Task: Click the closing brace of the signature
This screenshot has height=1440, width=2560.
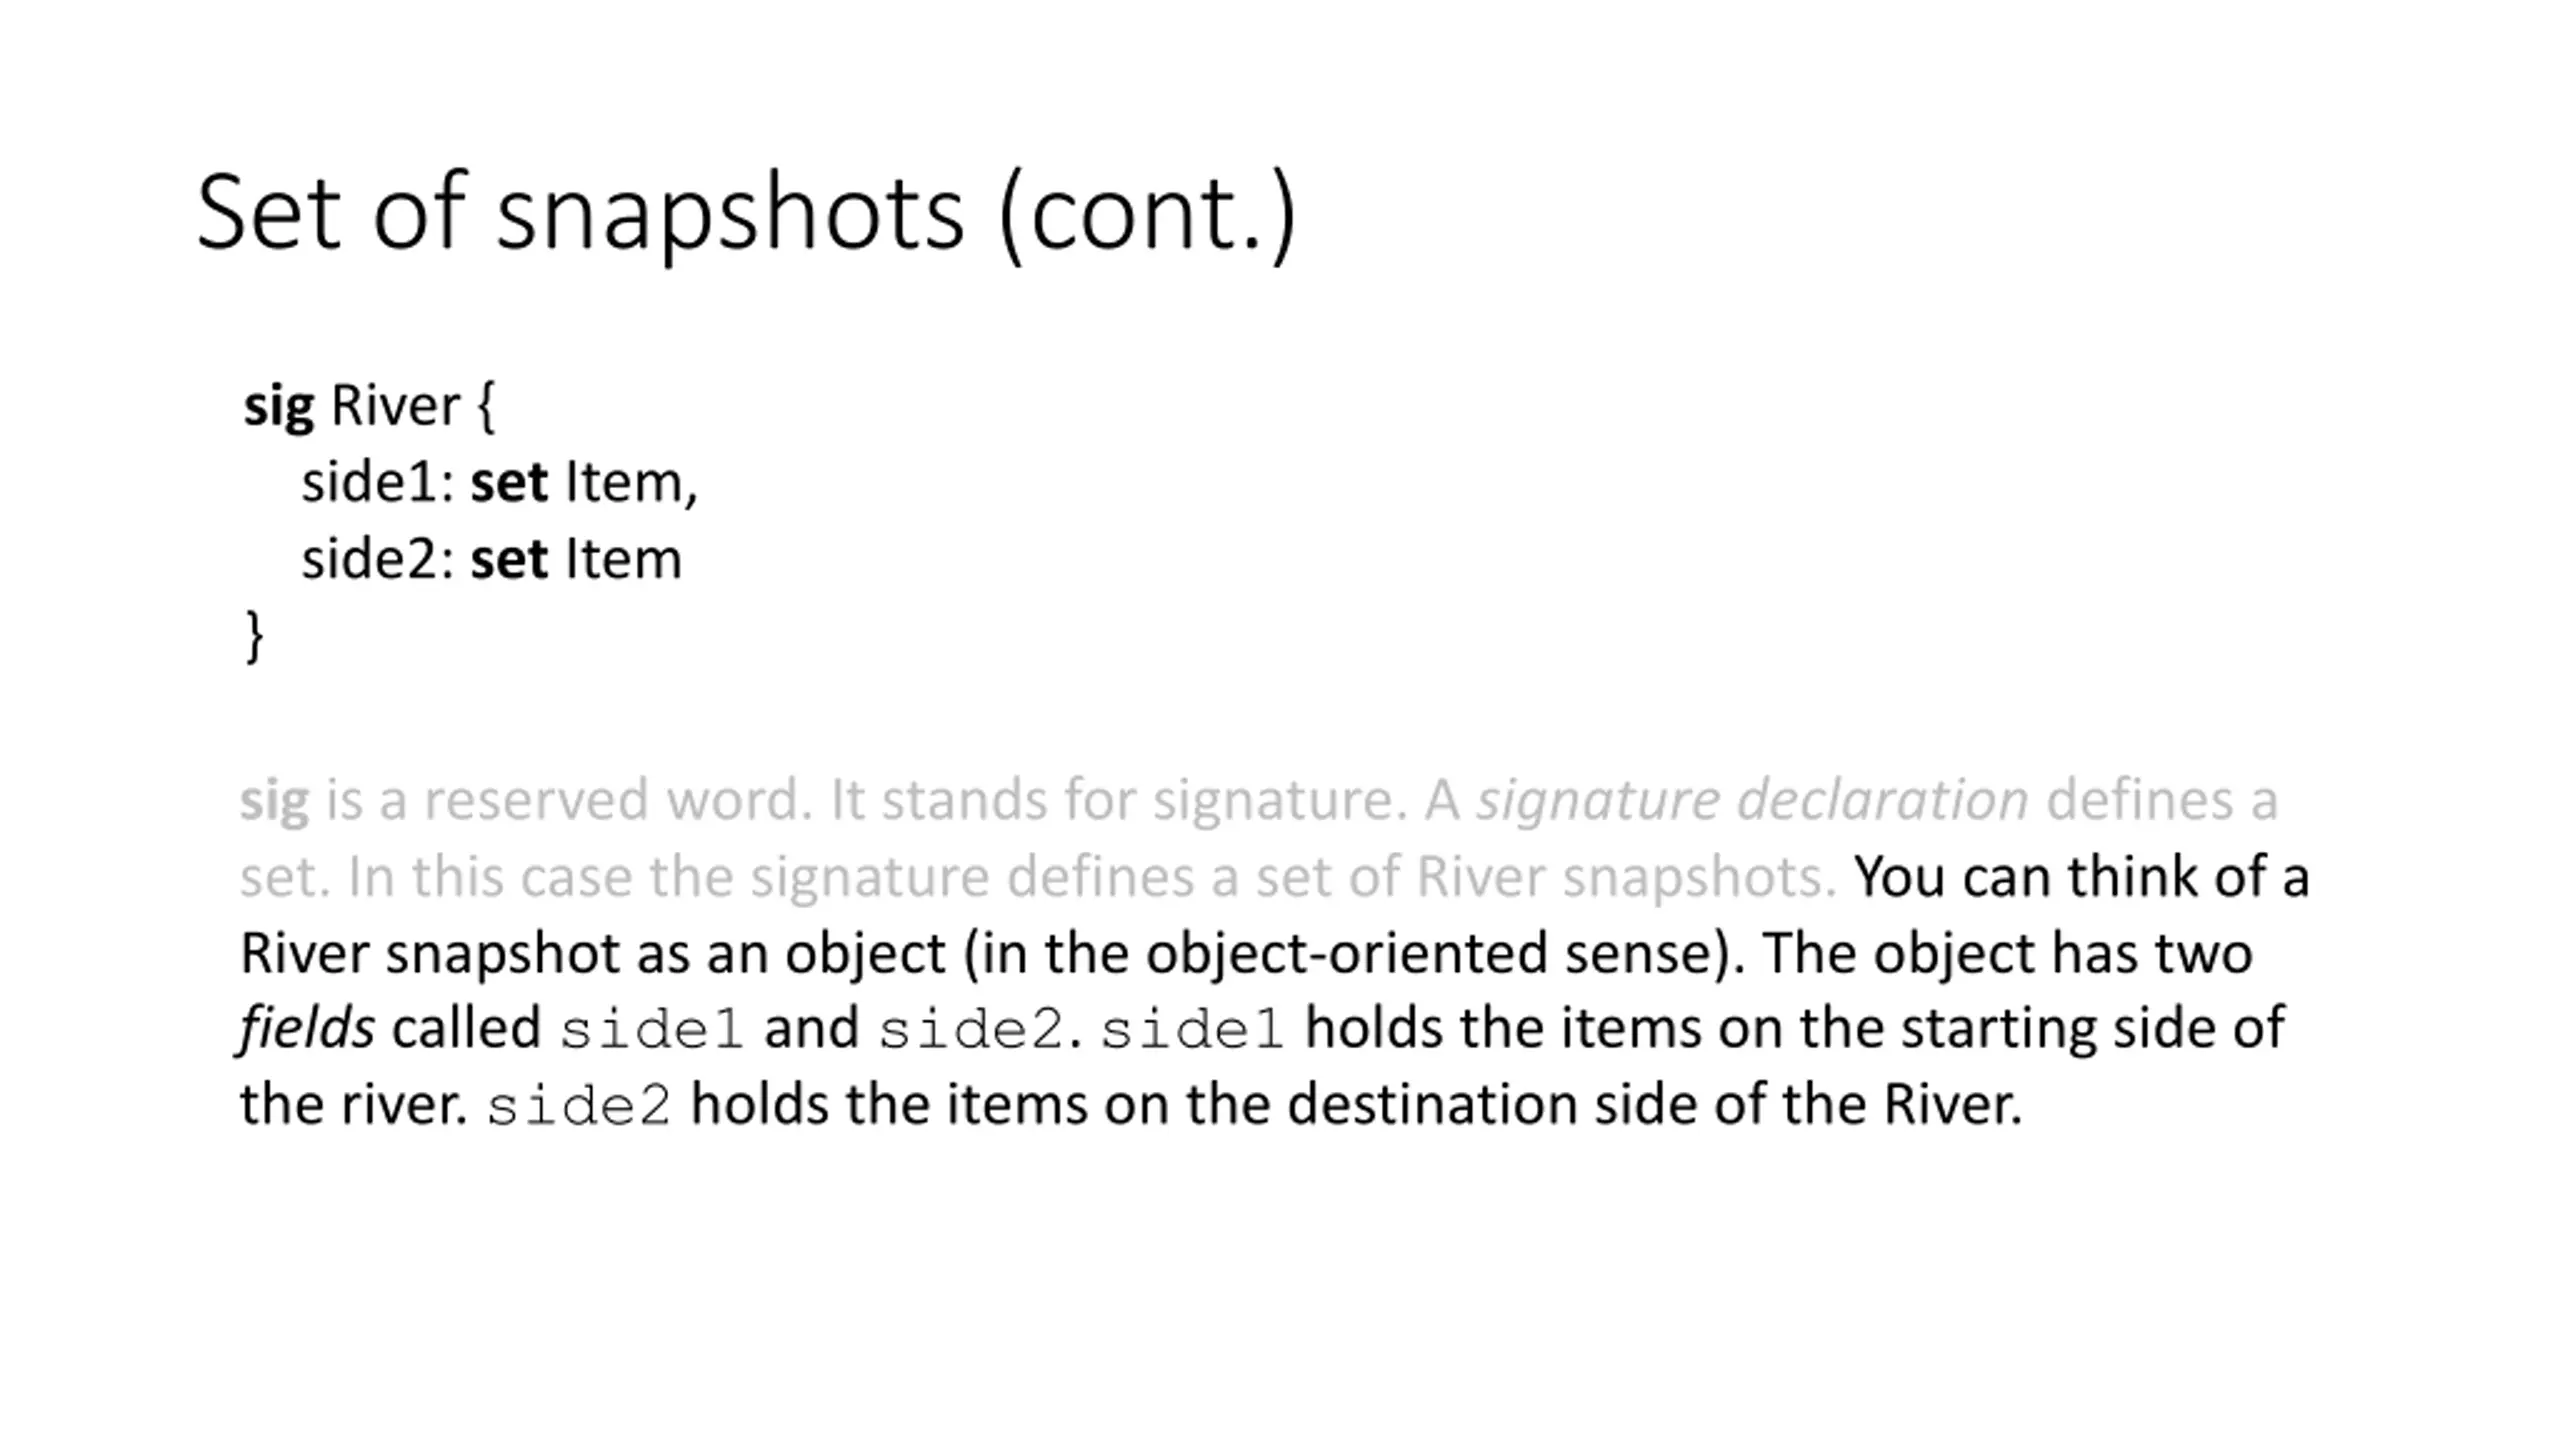Action: tap(254, 637)
